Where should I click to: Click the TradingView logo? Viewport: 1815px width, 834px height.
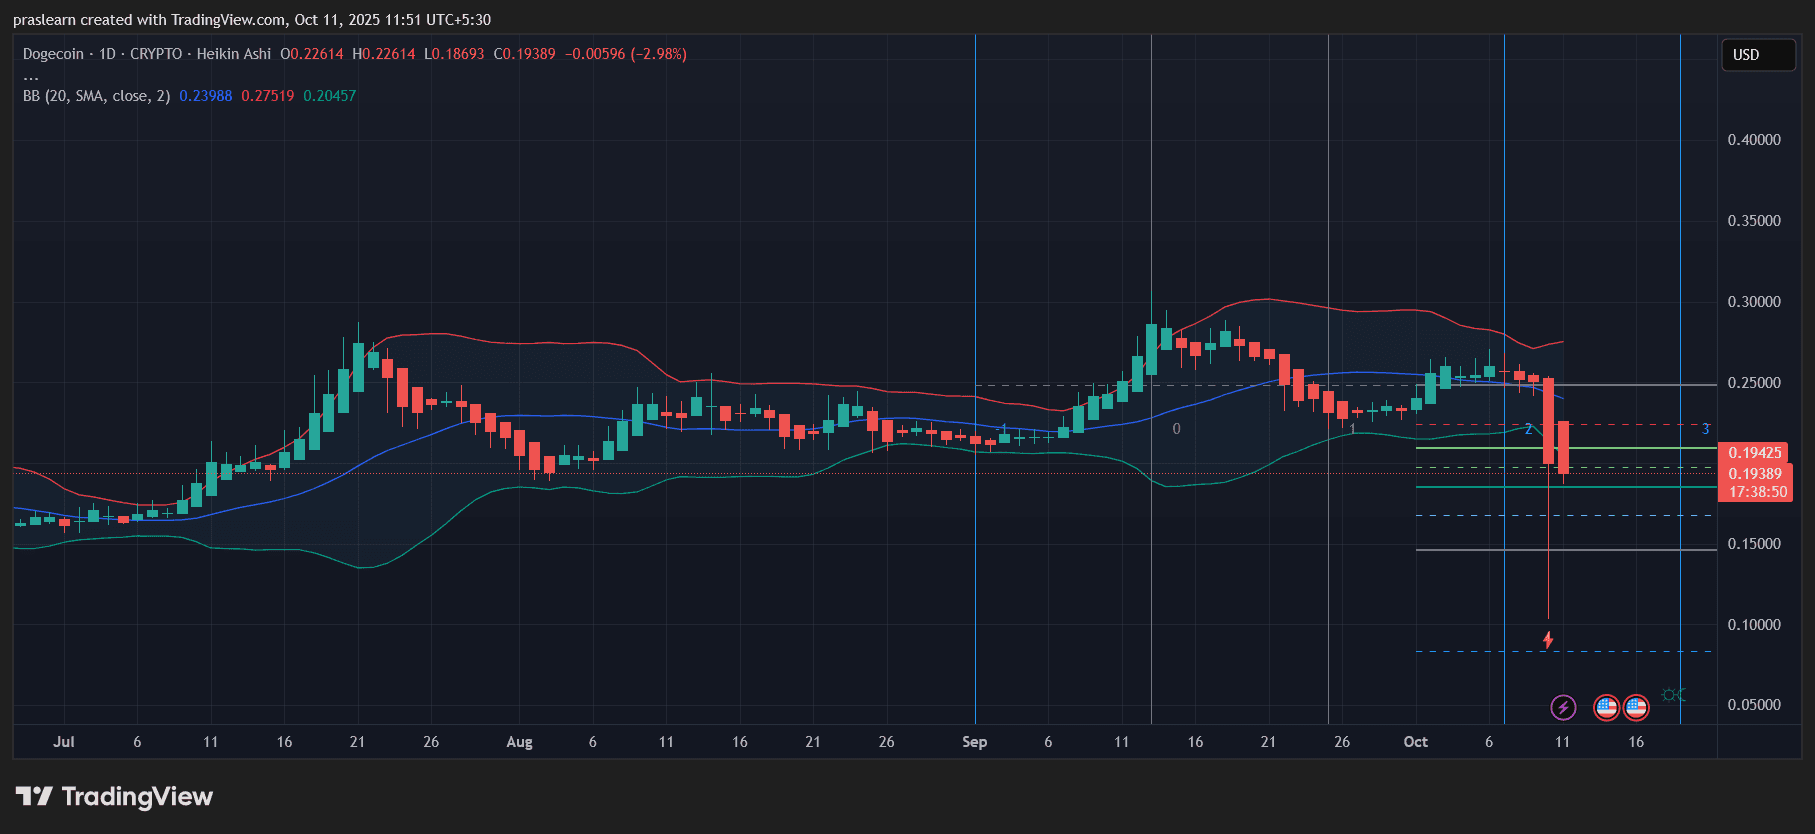coord(114,796)
